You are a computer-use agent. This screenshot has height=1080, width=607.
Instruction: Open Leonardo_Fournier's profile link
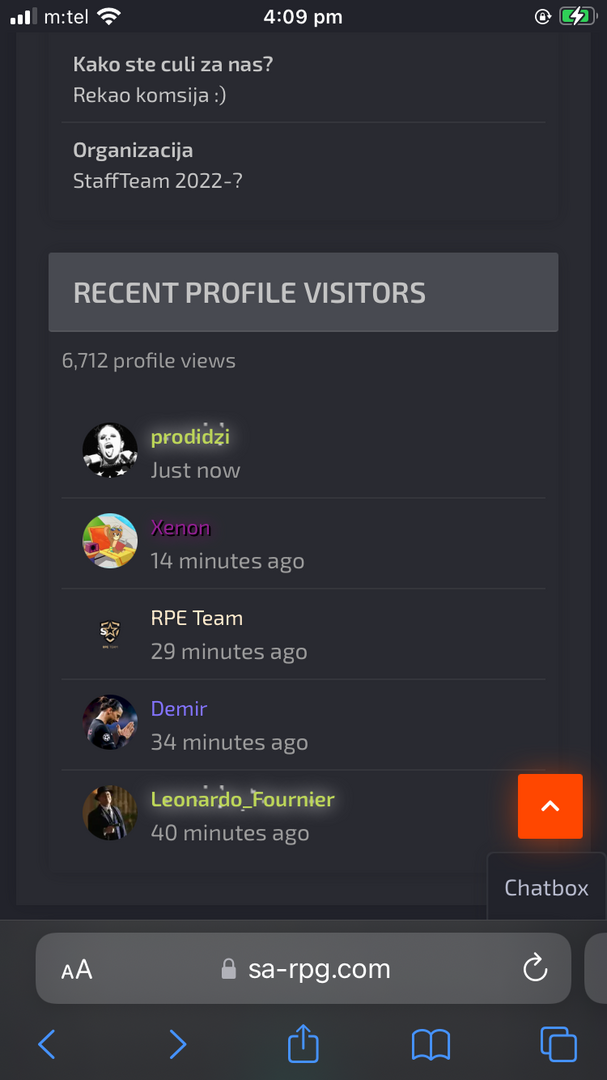click(243, 799)
